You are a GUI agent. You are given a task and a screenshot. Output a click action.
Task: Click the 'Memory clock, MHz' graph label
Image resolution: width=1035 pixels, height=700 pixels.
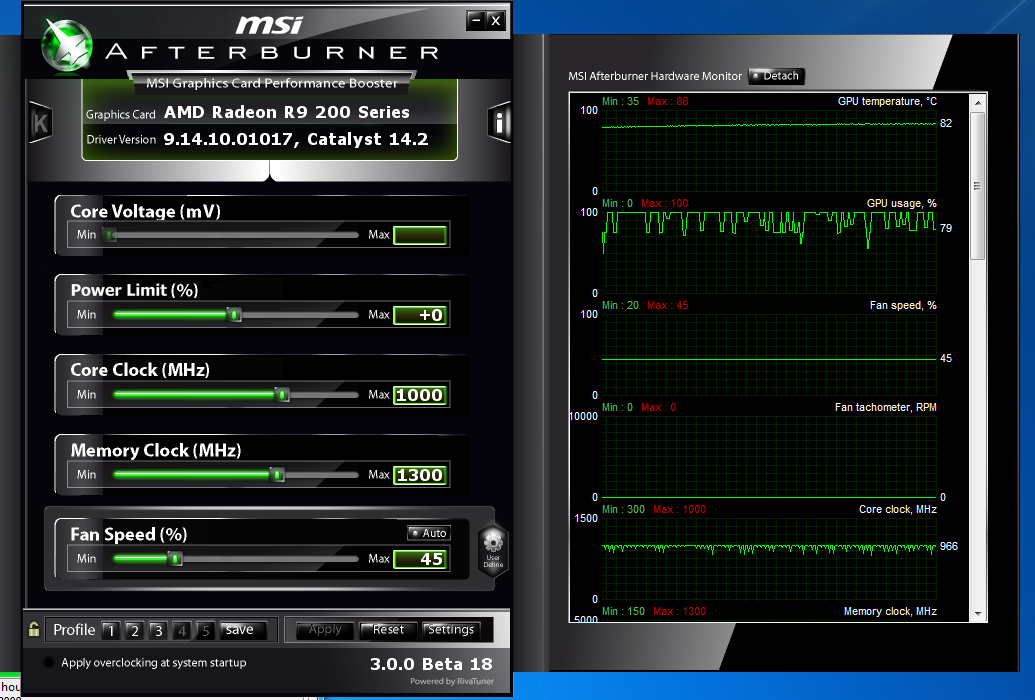(x=890, y=612)
